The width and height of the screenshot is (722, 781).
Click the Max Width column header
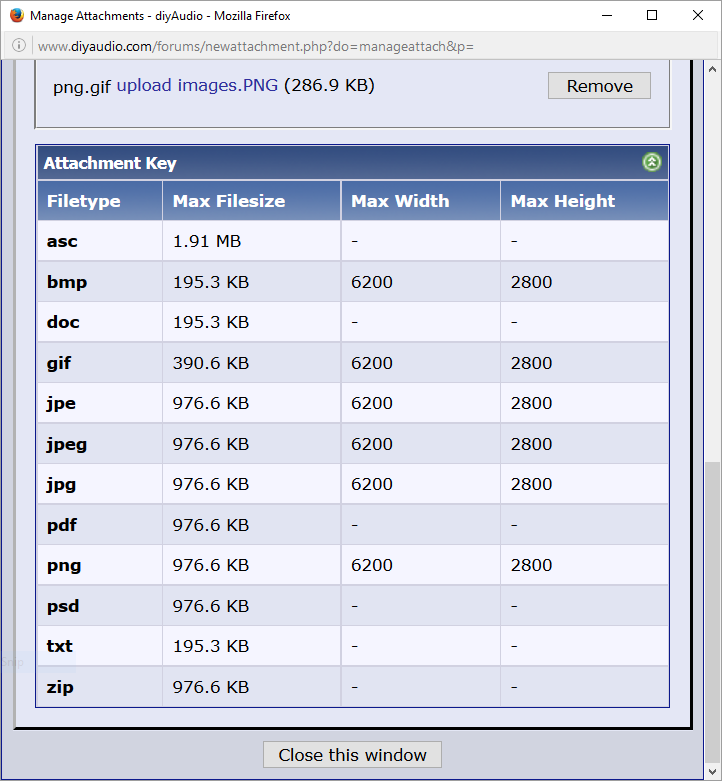[421, 201]
